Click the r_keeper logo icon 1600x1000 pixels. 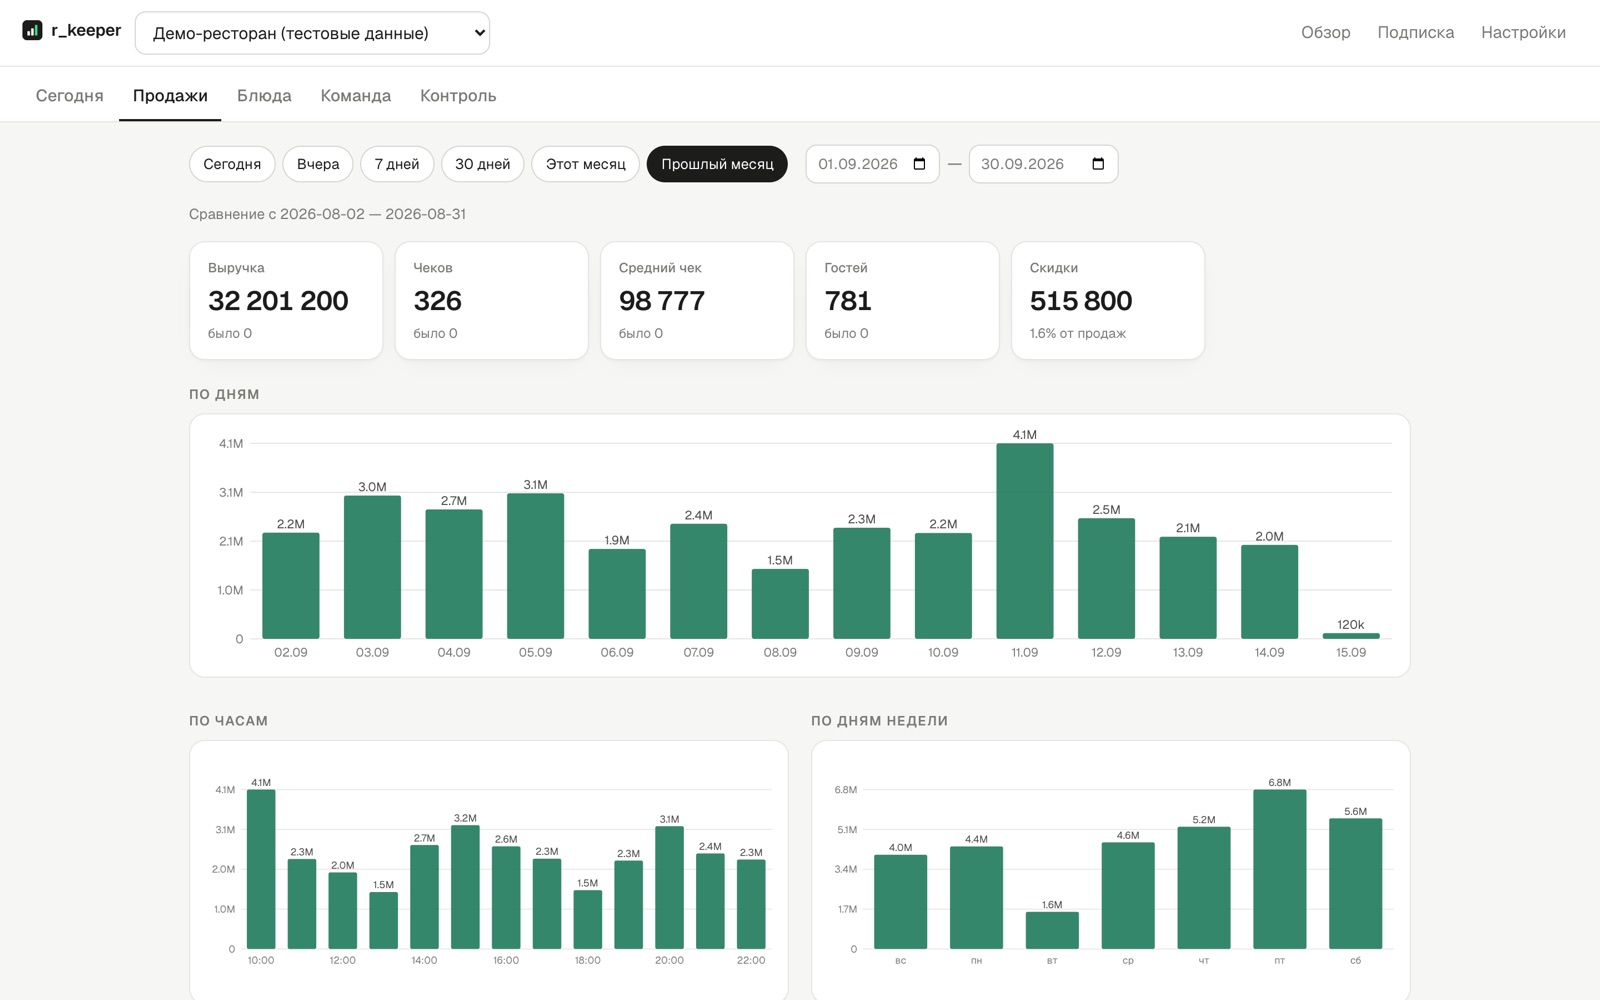point(32,31)
